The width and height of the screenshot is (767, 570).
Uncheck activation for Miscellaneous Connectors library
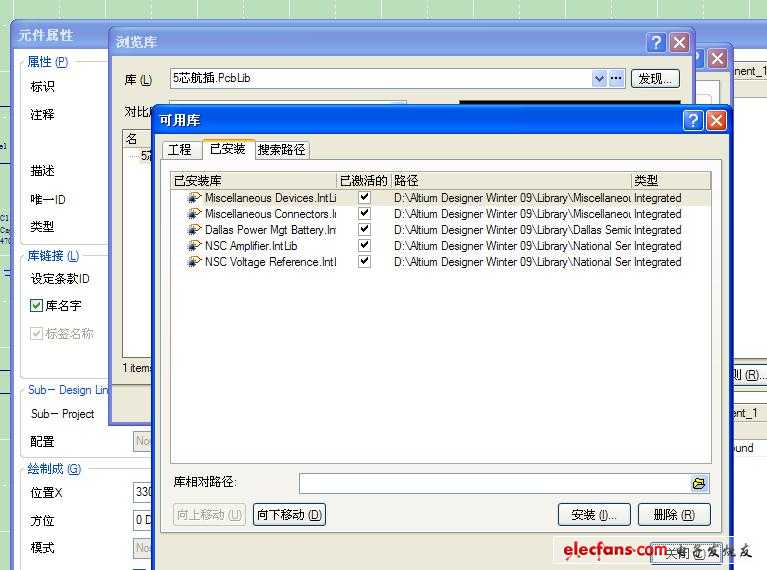(364, 213)
